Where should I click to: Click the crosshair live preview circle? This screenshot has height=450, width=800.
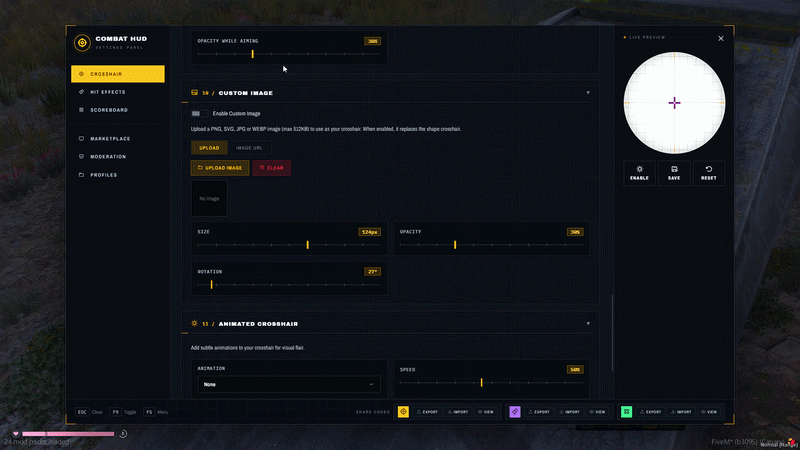pyautogui.click(x=674, y=103)
